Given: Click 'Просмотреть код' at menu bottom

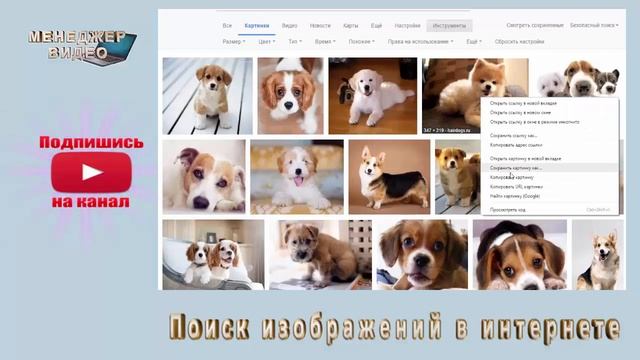Looking at the screenshot, I should click(x=549, y=210).
